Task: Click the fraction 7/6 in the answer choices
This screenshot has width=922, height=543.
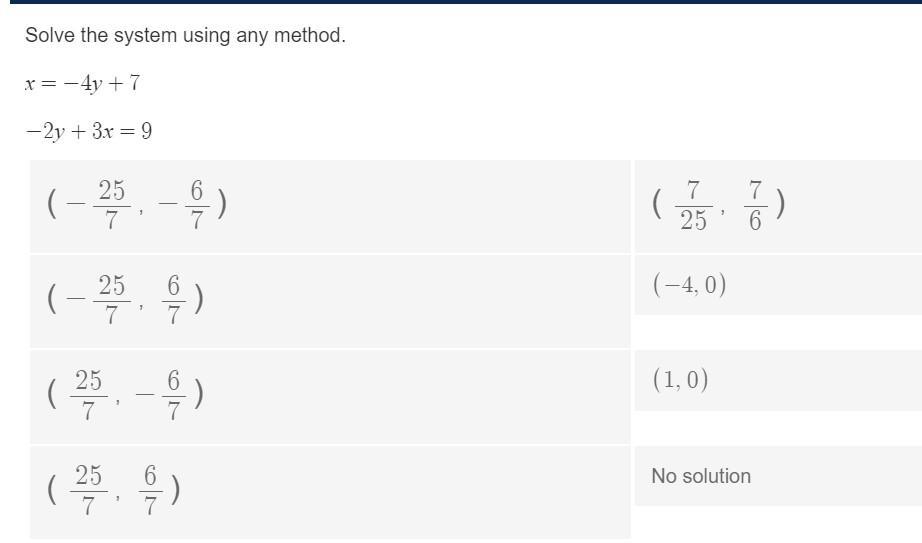Action: (755, 205)
